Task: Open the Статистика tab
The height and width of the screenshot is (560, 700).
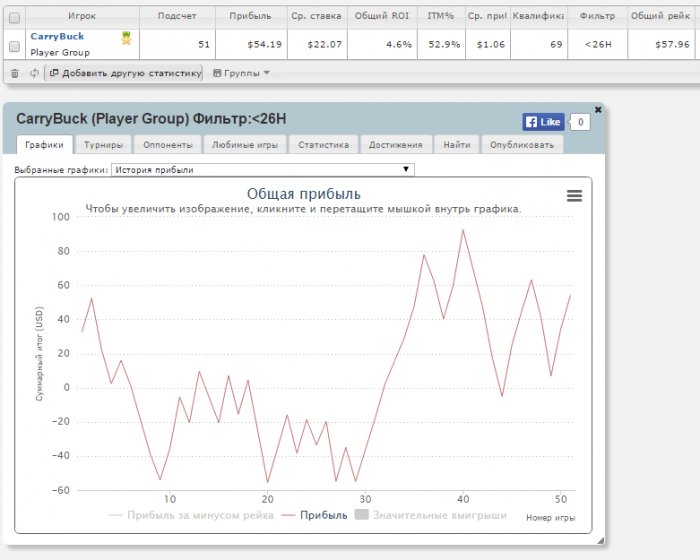Action: (x=323, y=145)
